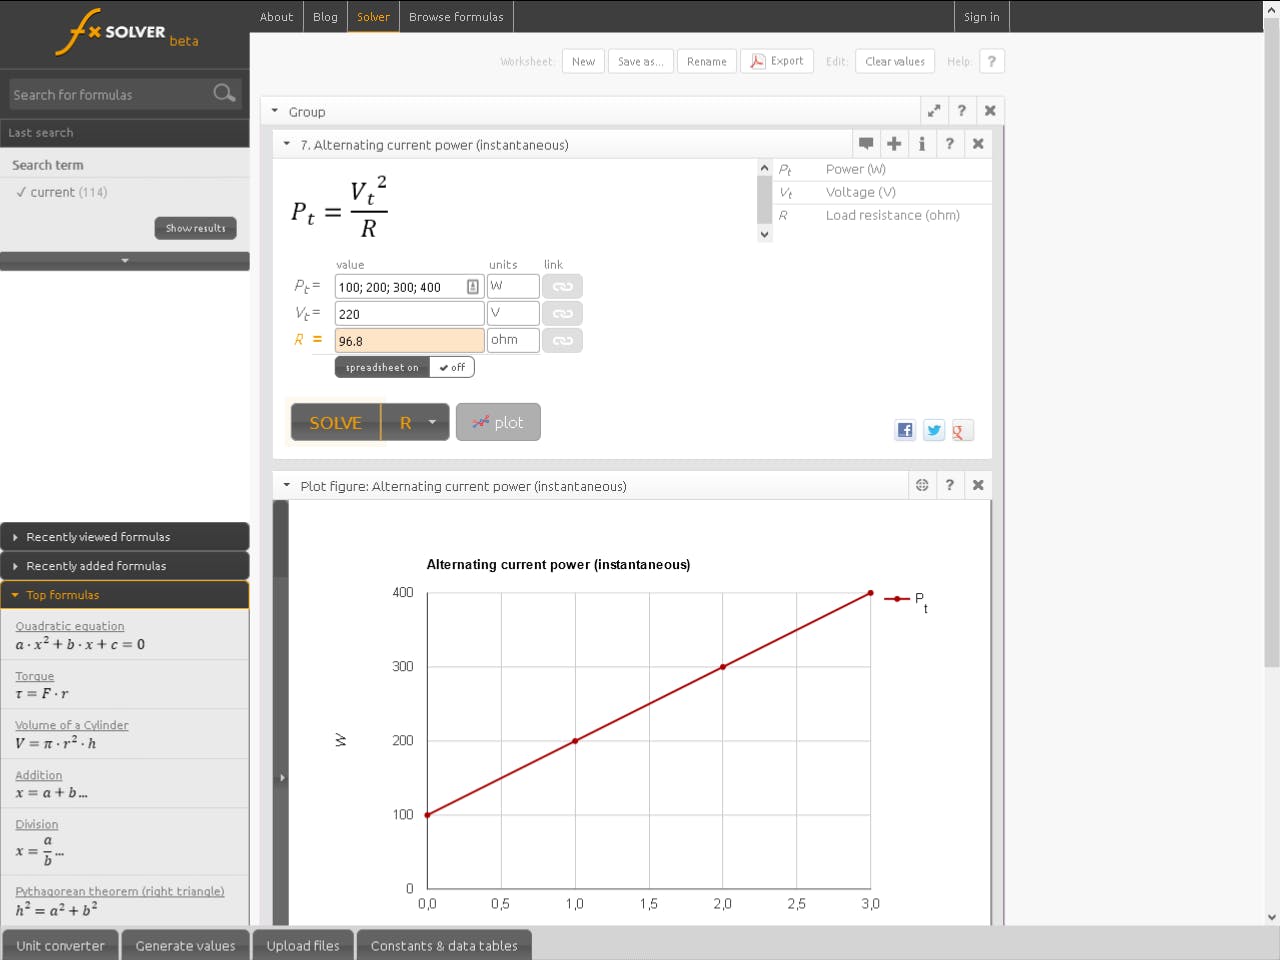This screenshot has width=1280, height=960.
Task: Click the PDF Export button
Action: coord(777,61)
